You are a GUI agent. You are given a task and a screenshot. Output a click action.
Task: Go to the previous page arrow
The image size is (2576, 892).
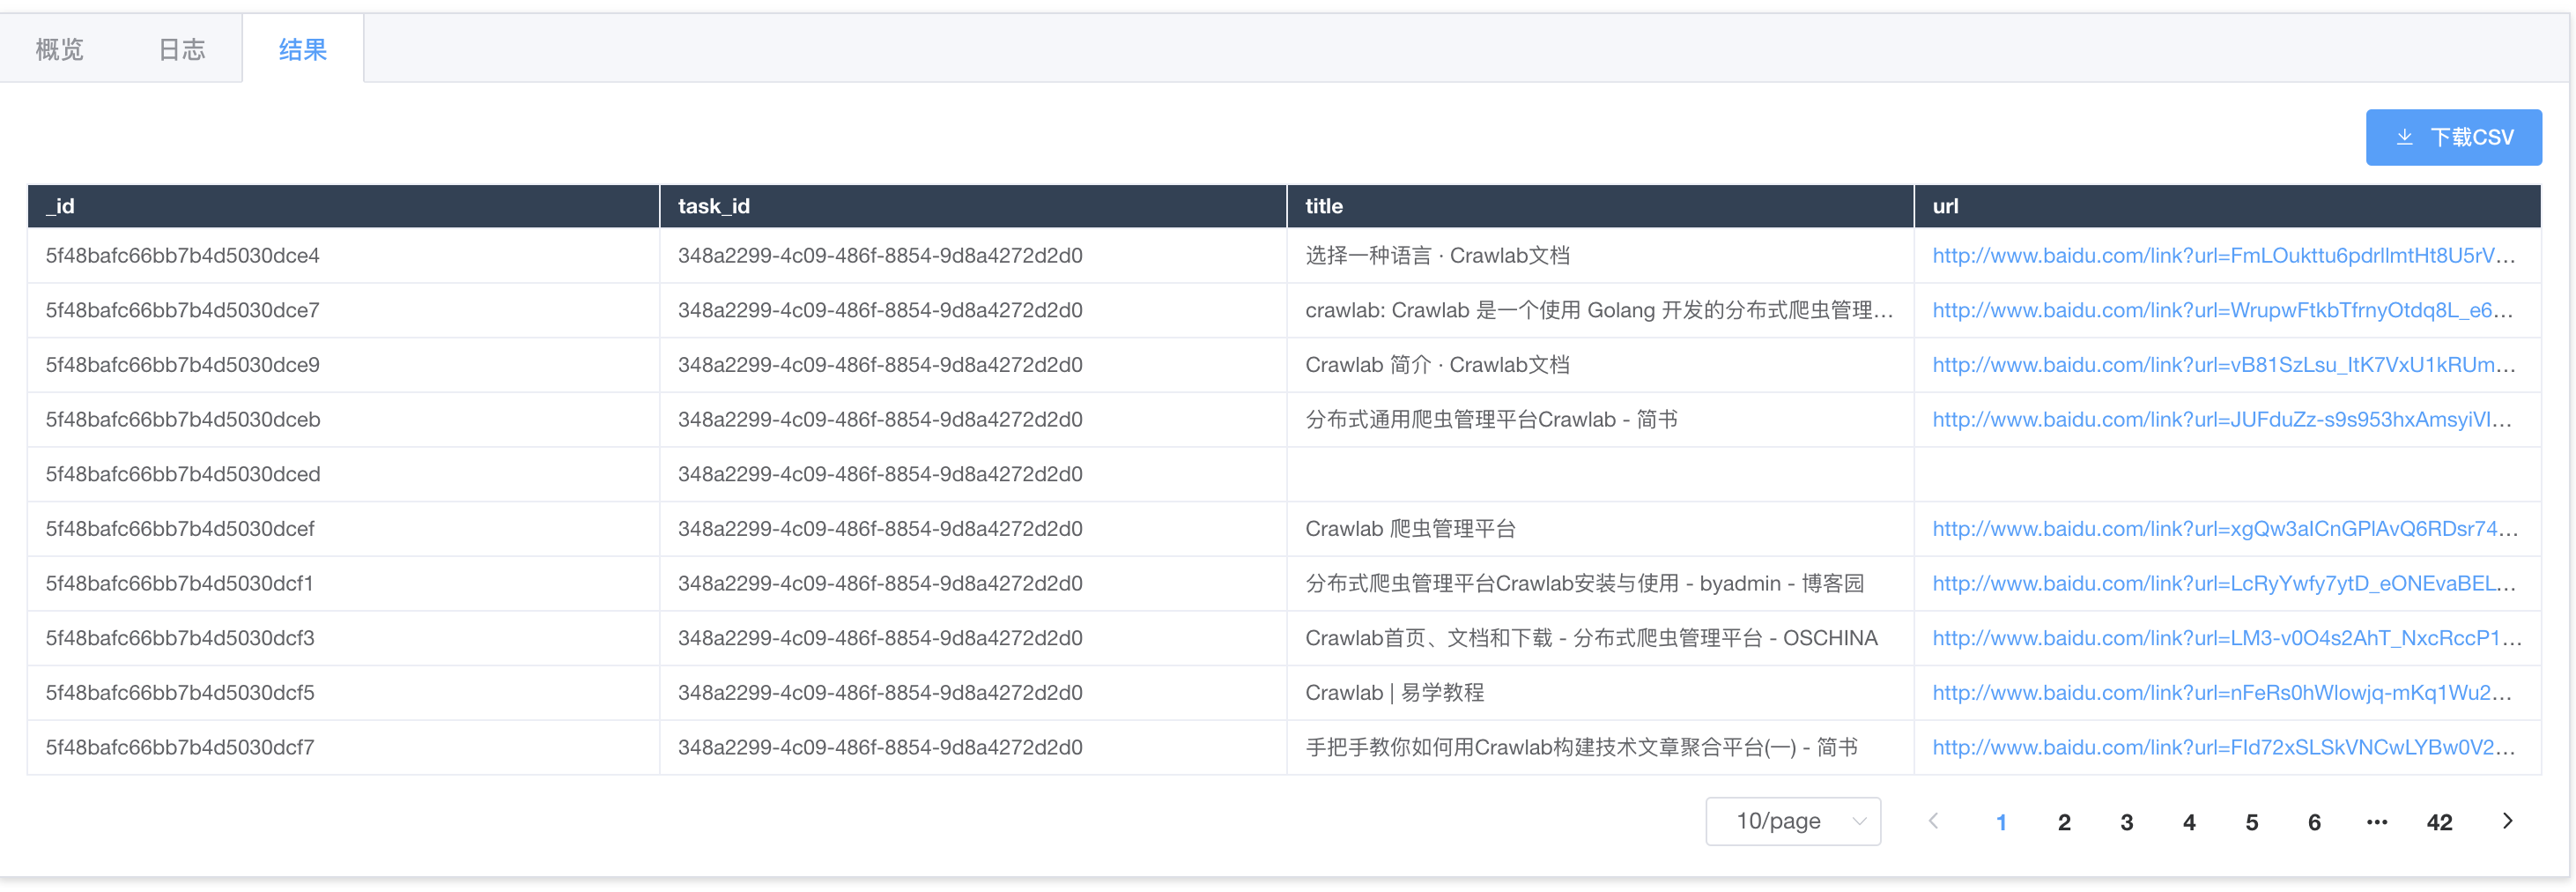tap(1934, 821)
